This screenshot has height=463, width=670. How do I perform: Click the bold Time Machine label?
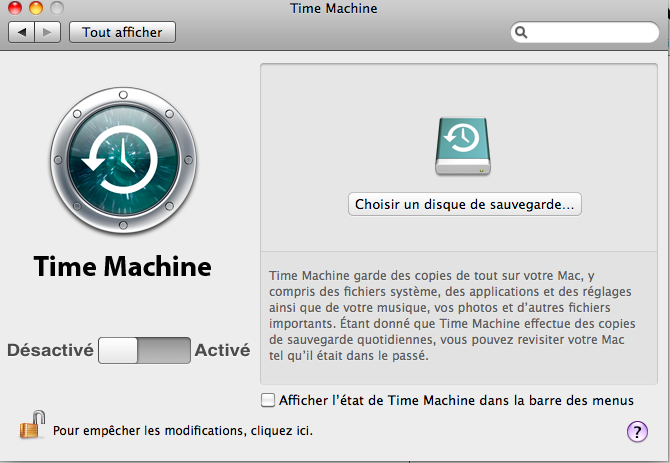[x=122, y=267]
